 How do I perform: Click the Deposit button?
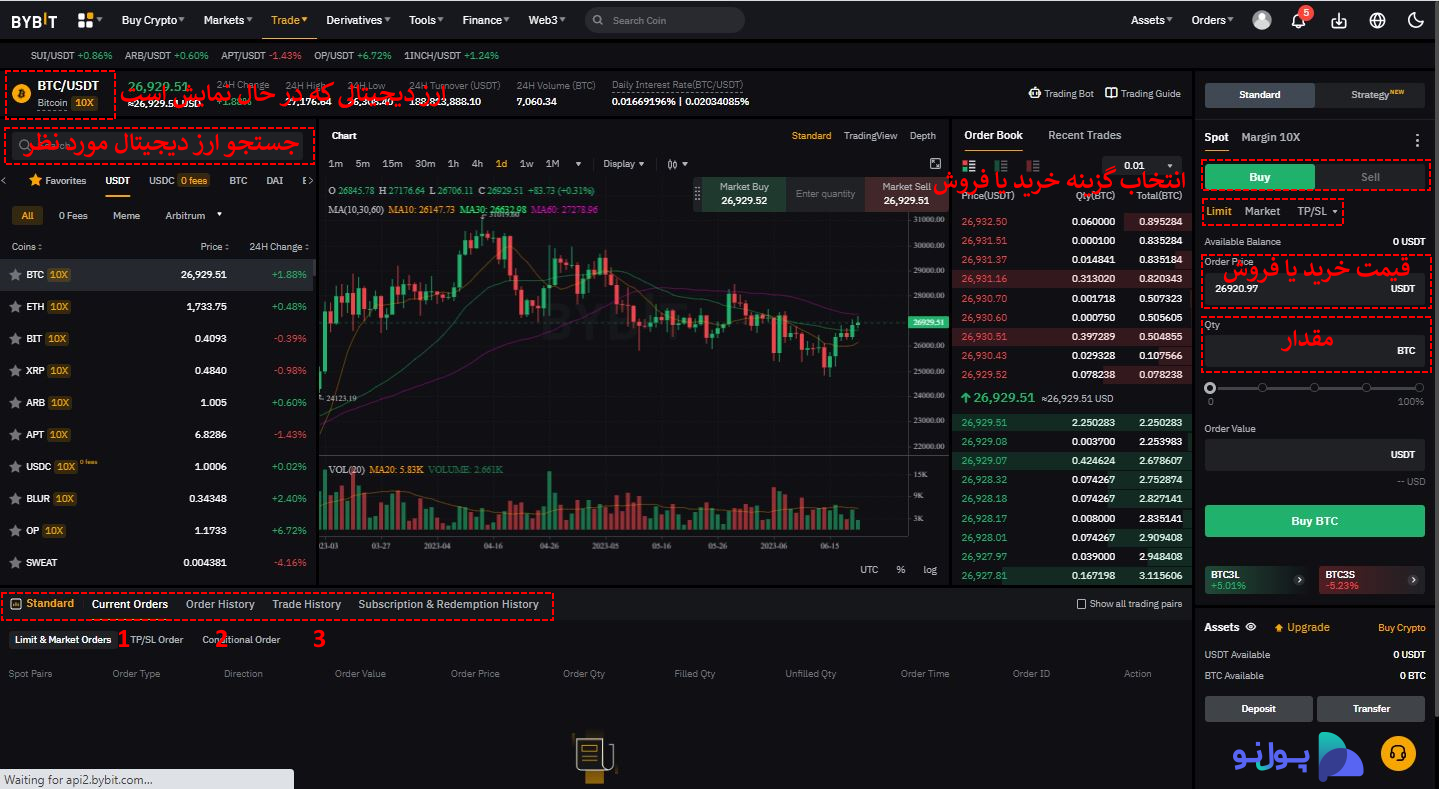click(1258, 708)
